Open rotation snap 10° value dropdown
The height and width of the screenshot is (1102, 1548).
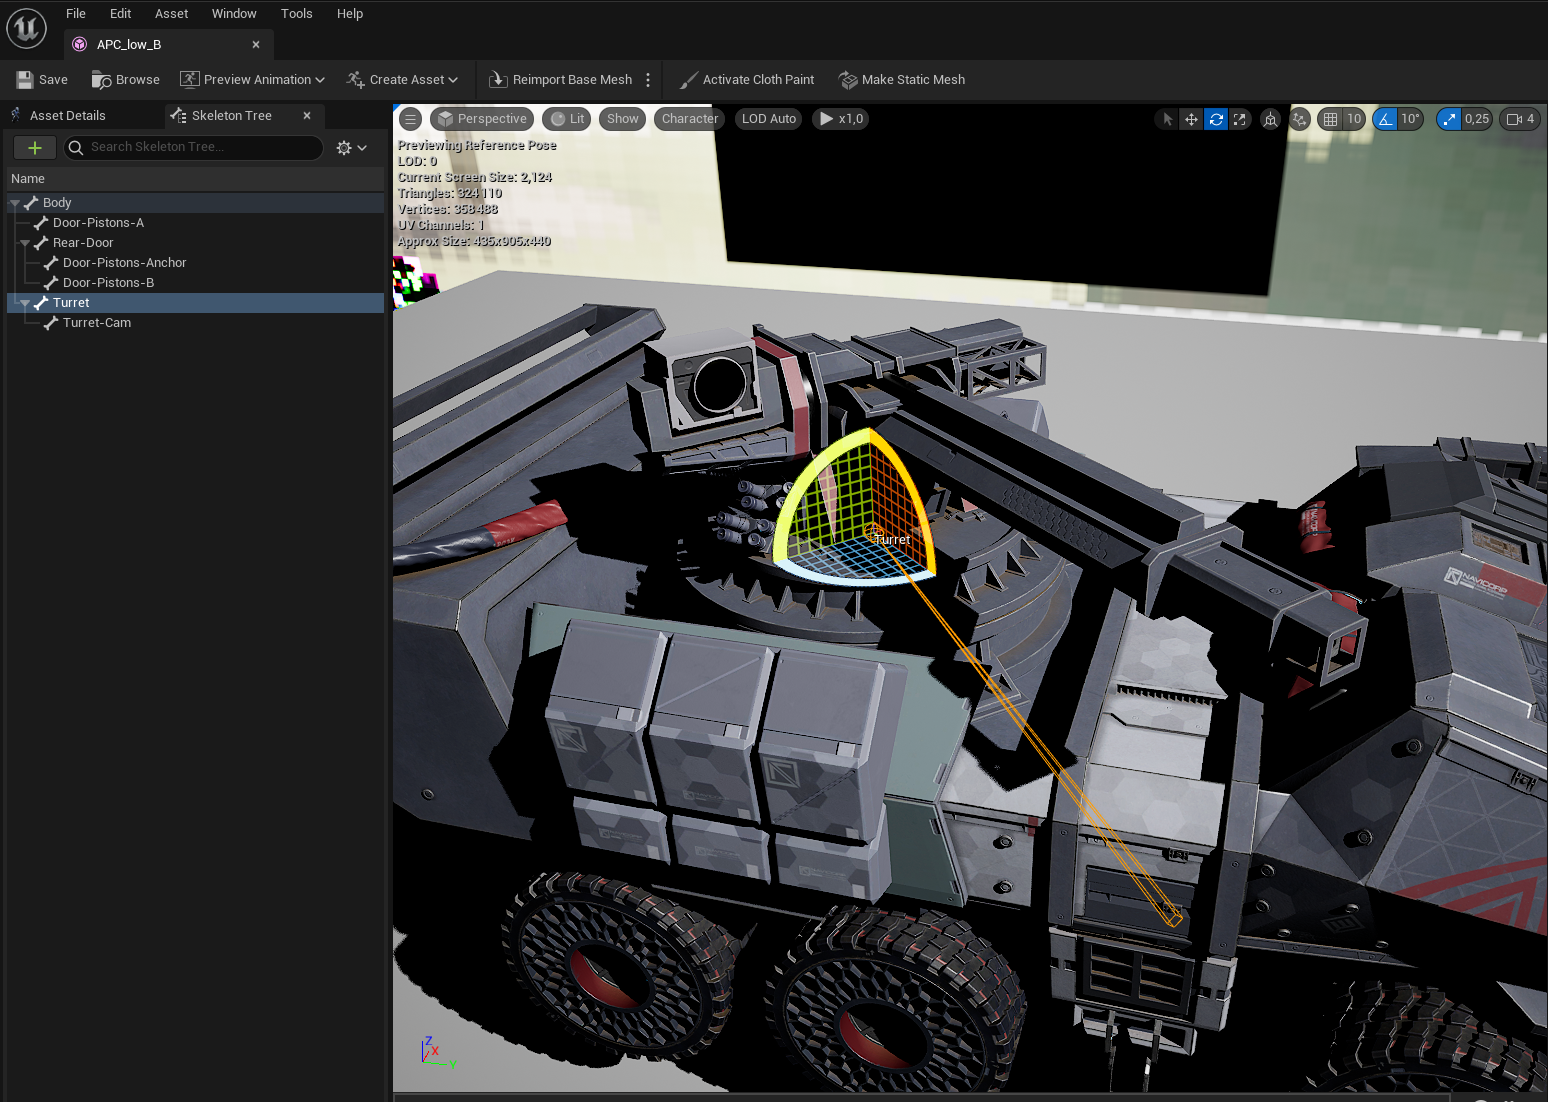tap(1410, 119)
